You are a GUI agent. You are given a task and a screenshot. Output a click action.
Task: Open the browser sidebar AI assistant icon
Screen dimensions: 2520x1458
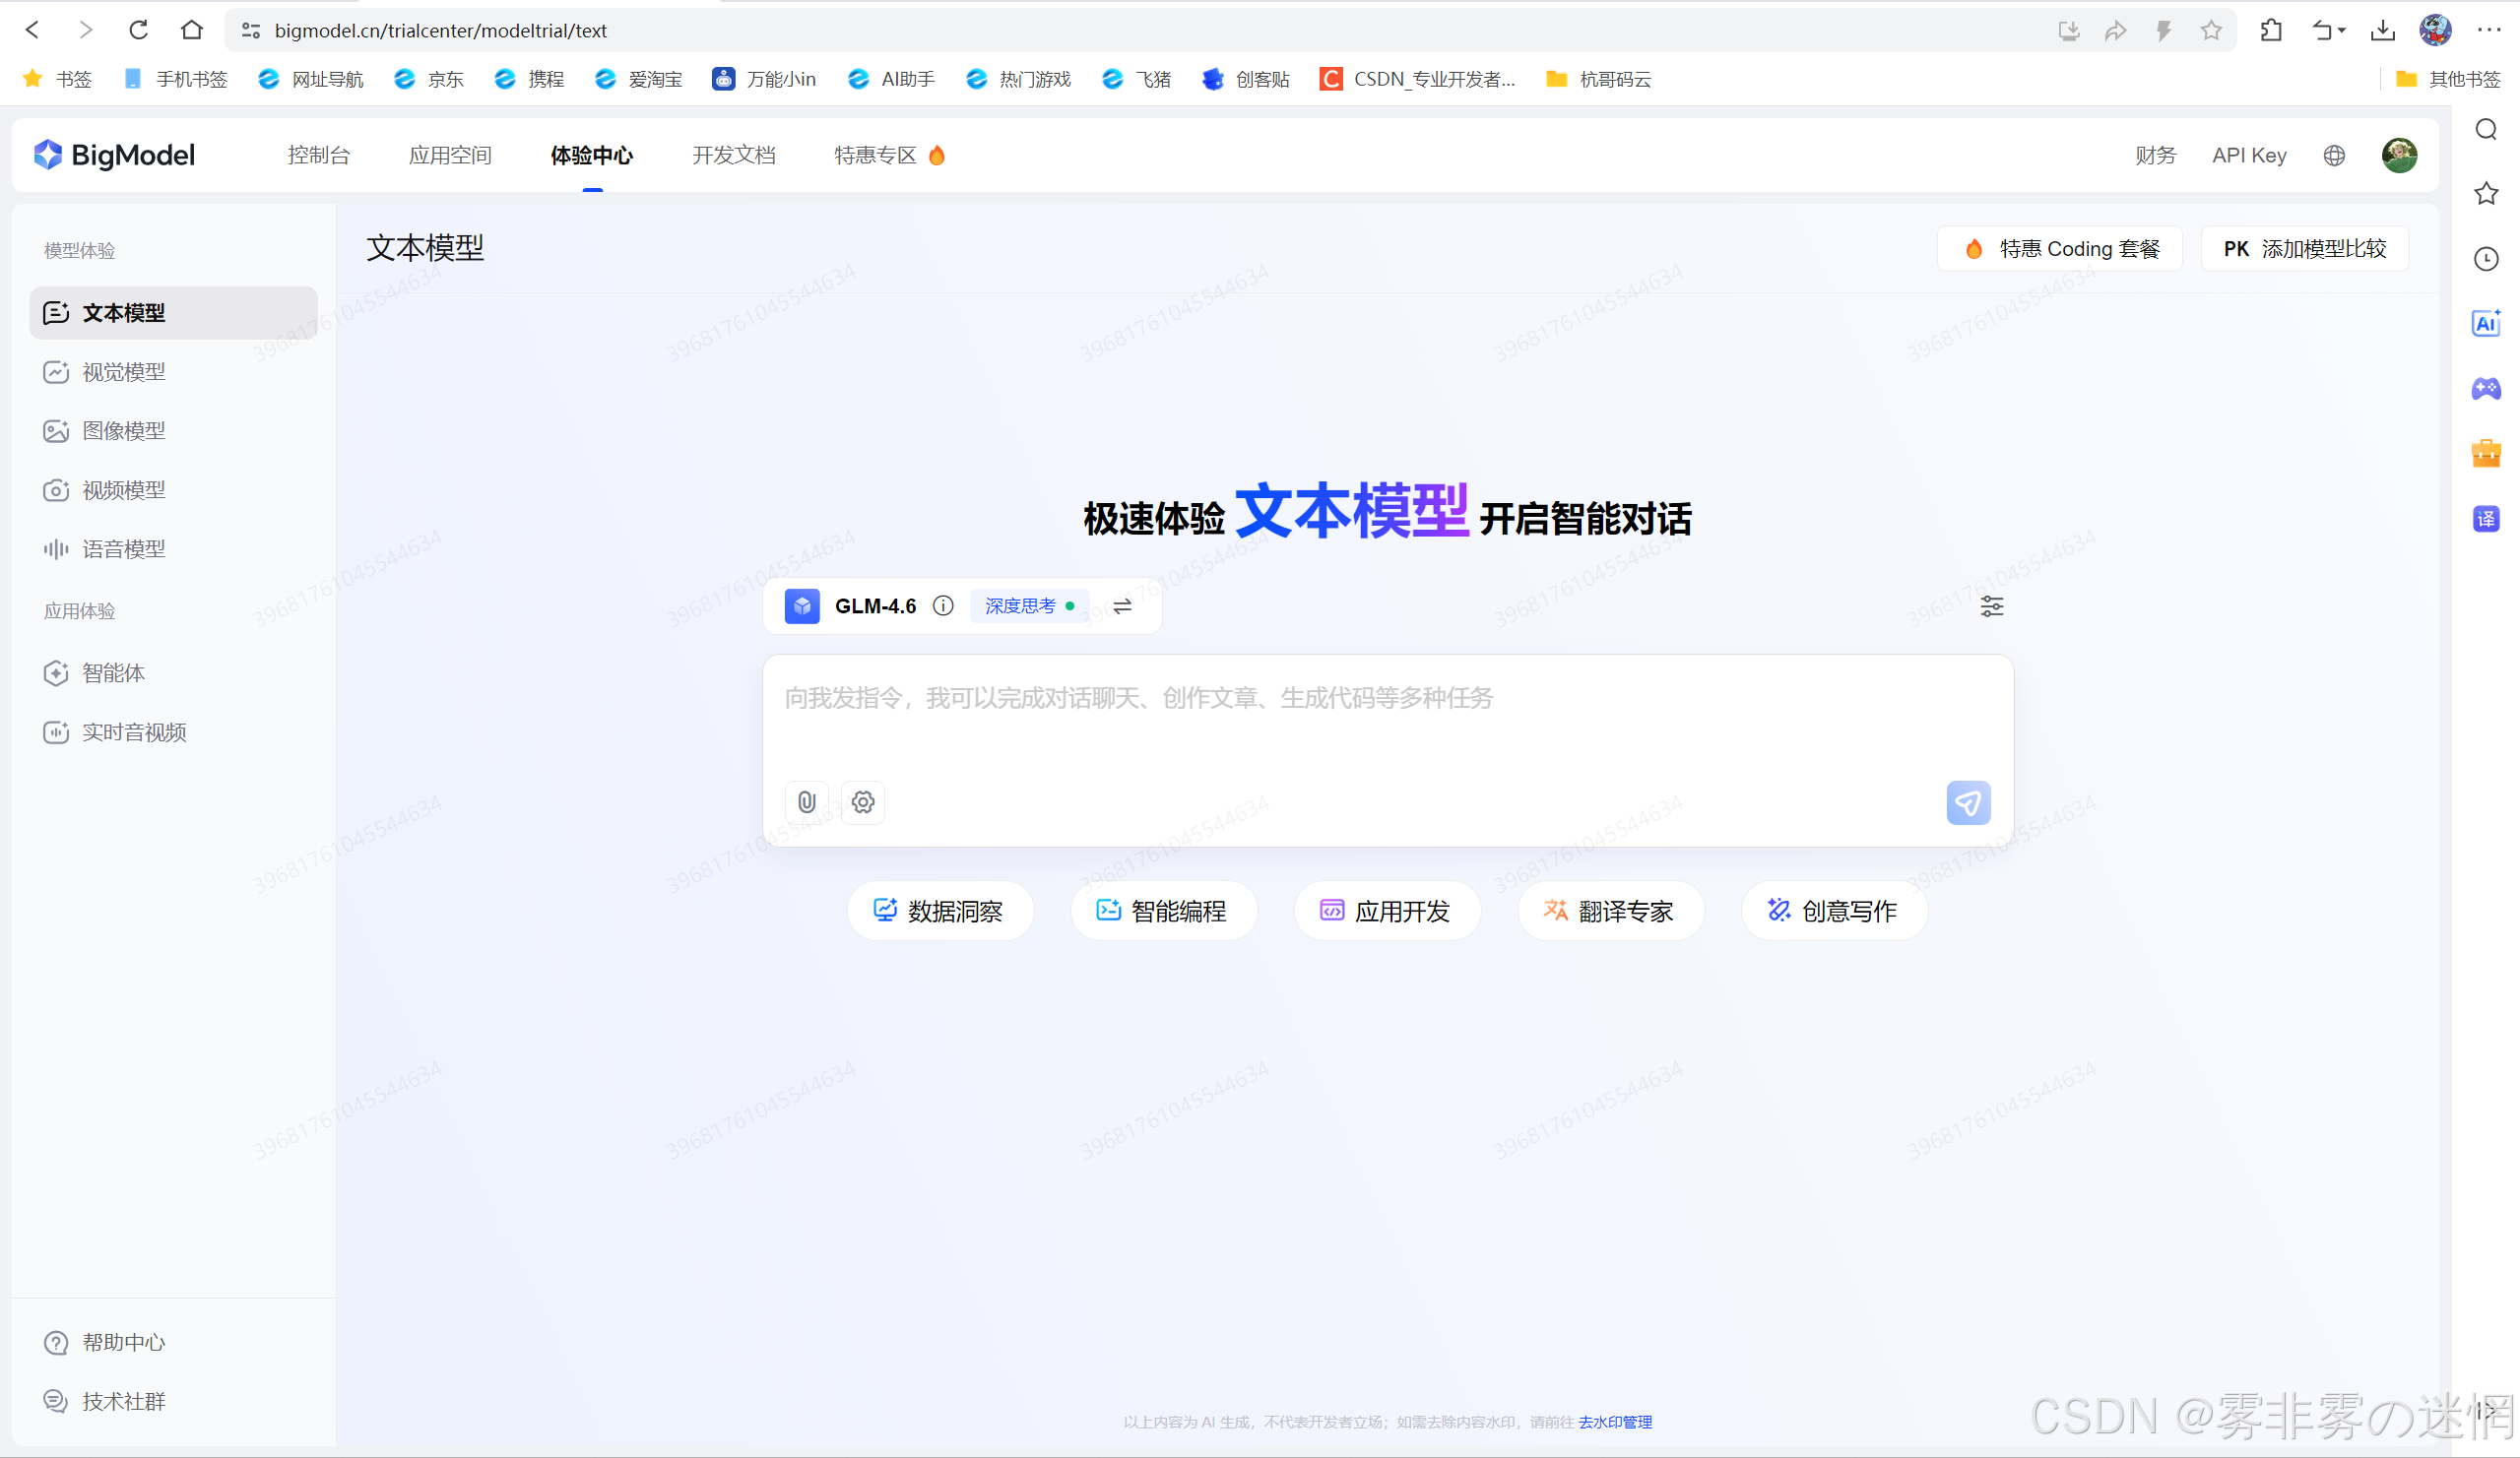[2485, 323]
